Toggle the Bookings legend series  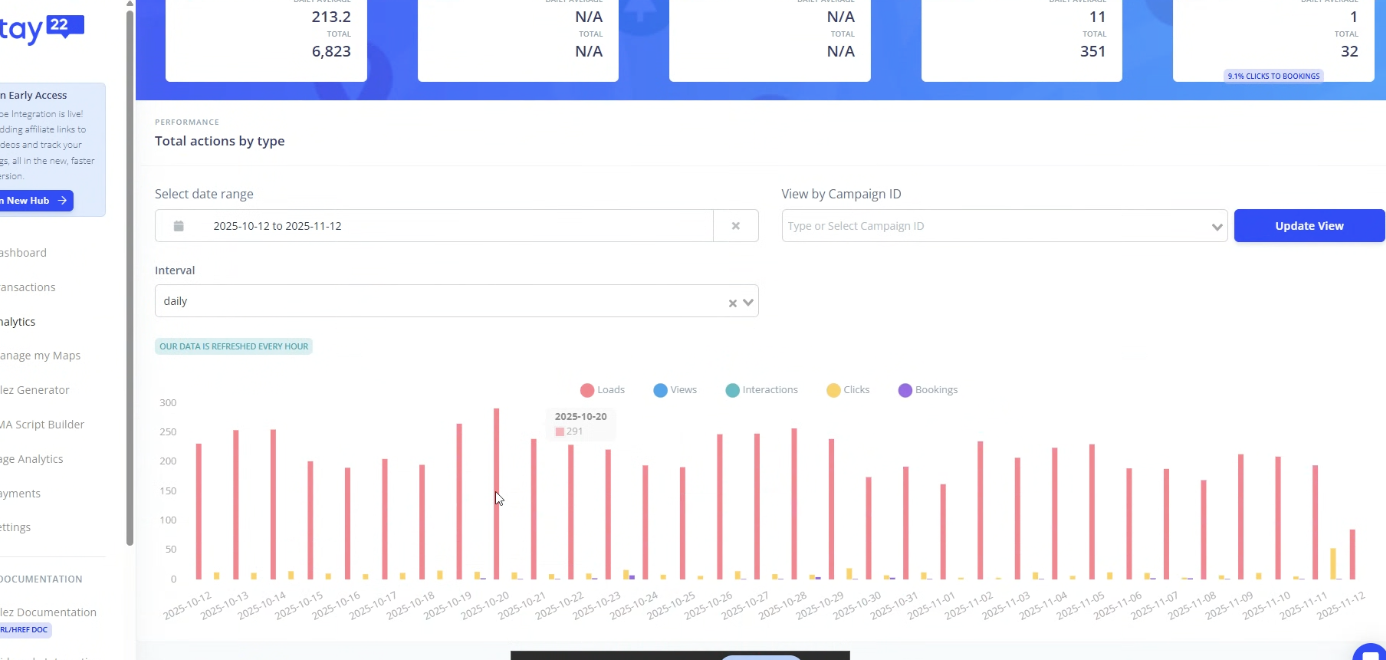(x=928, y=390)
